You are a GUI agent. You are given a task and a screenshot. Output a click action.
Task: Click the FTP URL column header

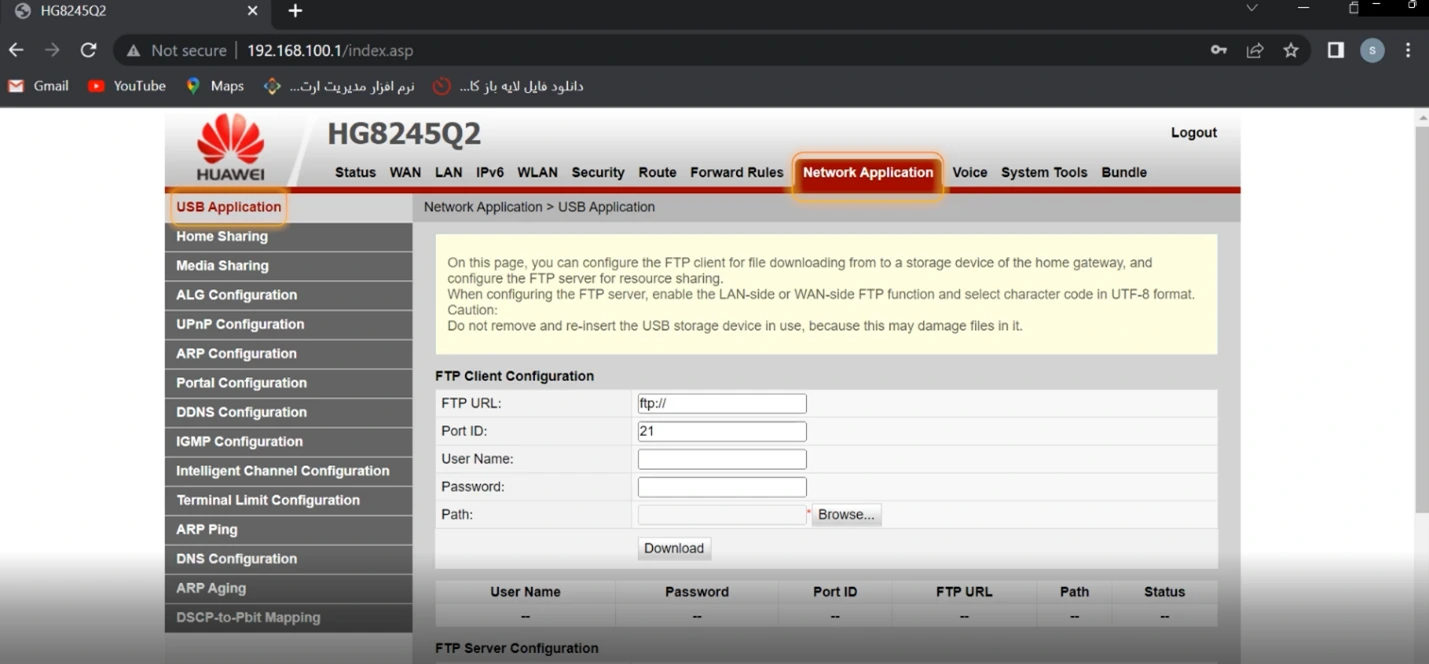964,592
